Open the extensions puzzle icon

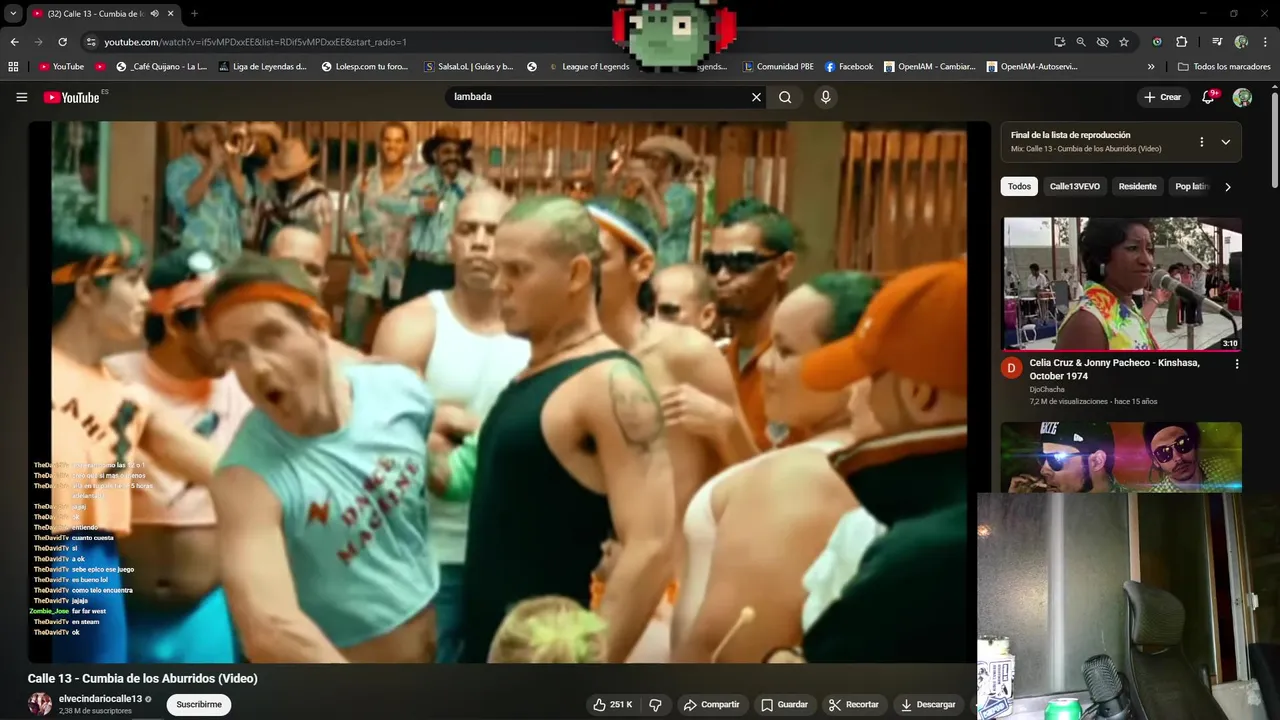coord(1181,42)
